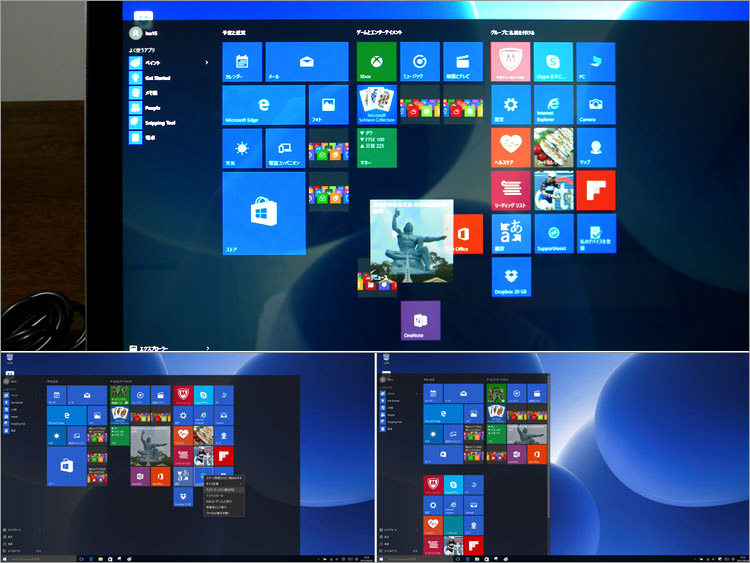750x563 pixels.
Task: Open the メール tile in the top photo
Action: point(307,62)
